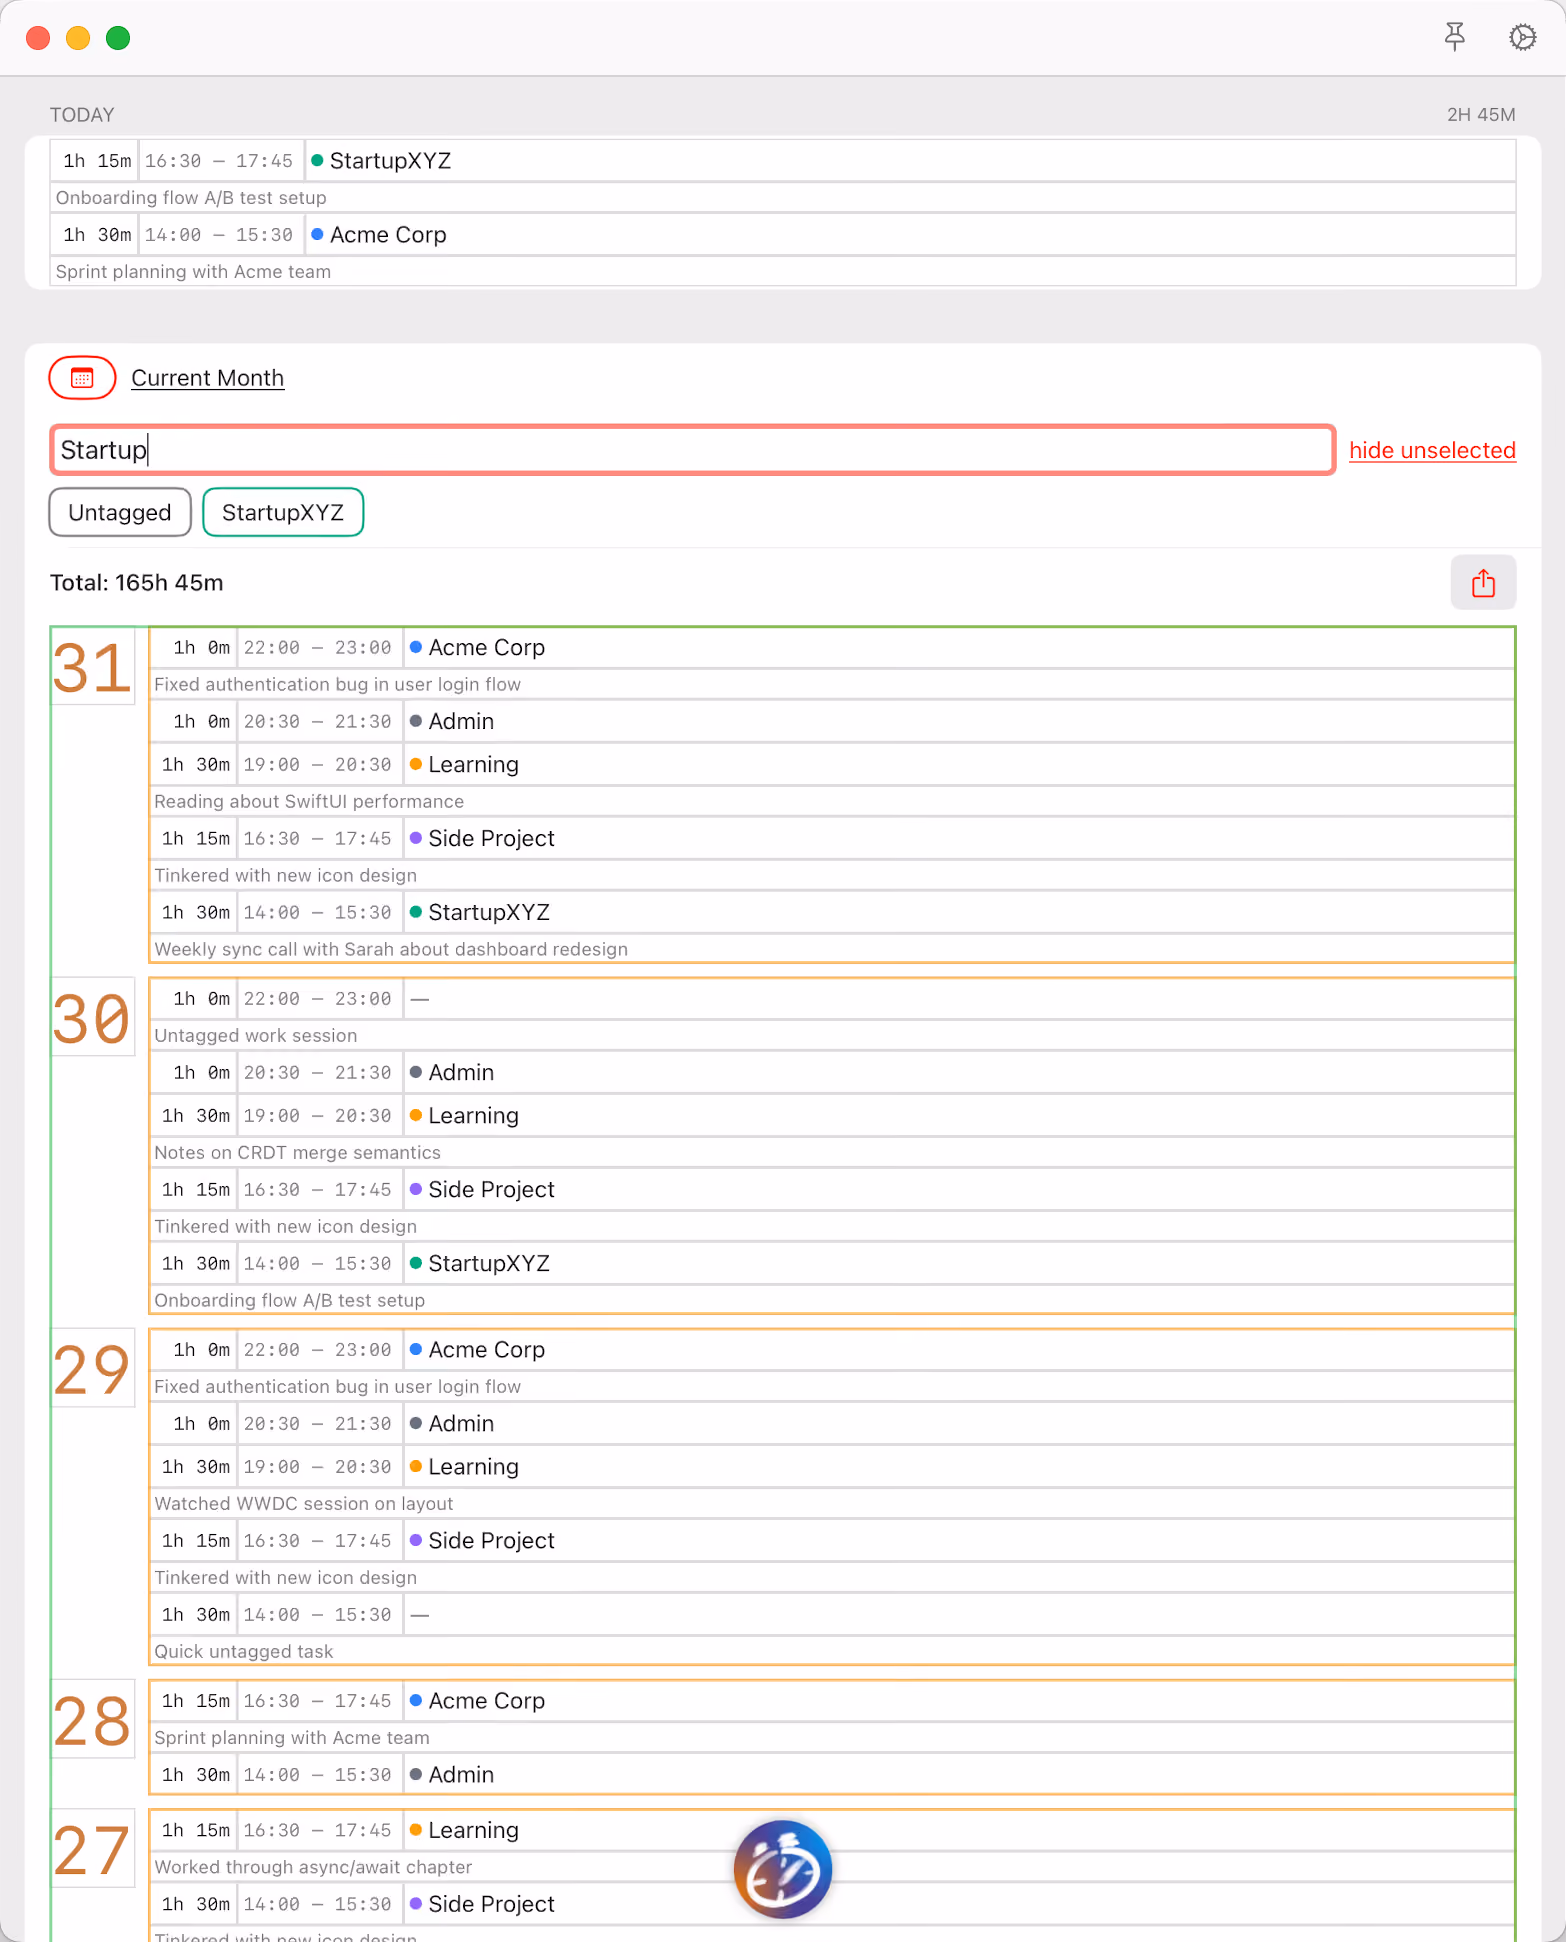Select the Side Project tag on day 31
Viewport: 1566px width, 1942px height.
click(491, 839)
